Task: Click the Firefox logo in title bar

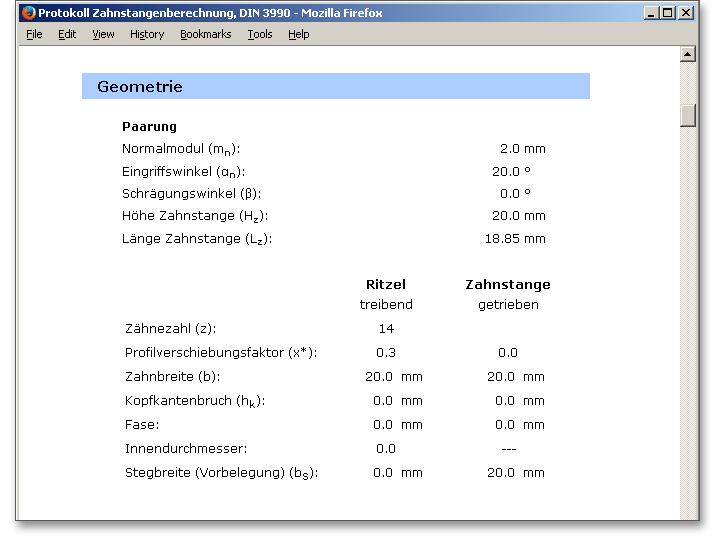Action: (x=28, y=13)
